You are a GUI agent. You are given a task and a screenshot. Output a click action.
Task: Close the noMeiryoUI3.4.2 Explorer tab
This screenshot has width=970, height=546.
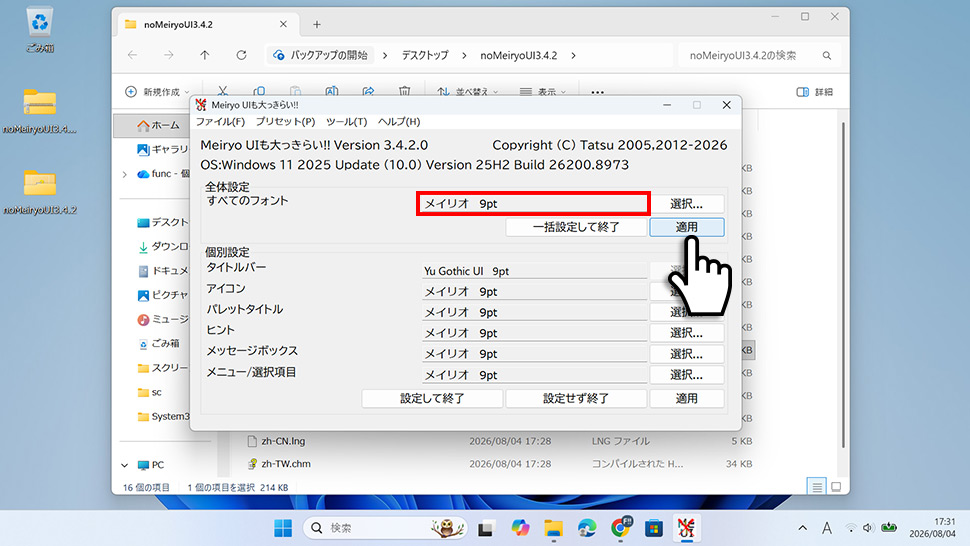(x=283, y=24)
